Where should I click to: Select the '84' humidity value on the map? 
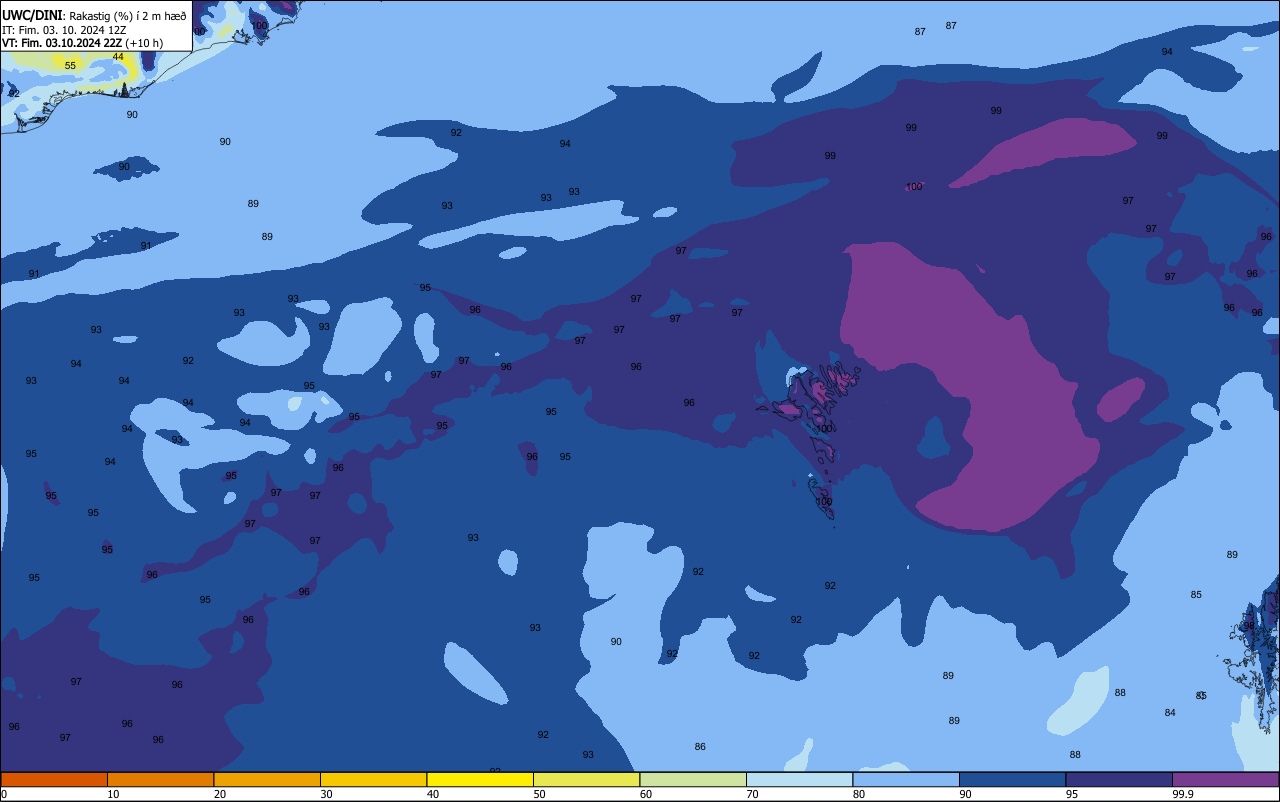click(1170, 713)
